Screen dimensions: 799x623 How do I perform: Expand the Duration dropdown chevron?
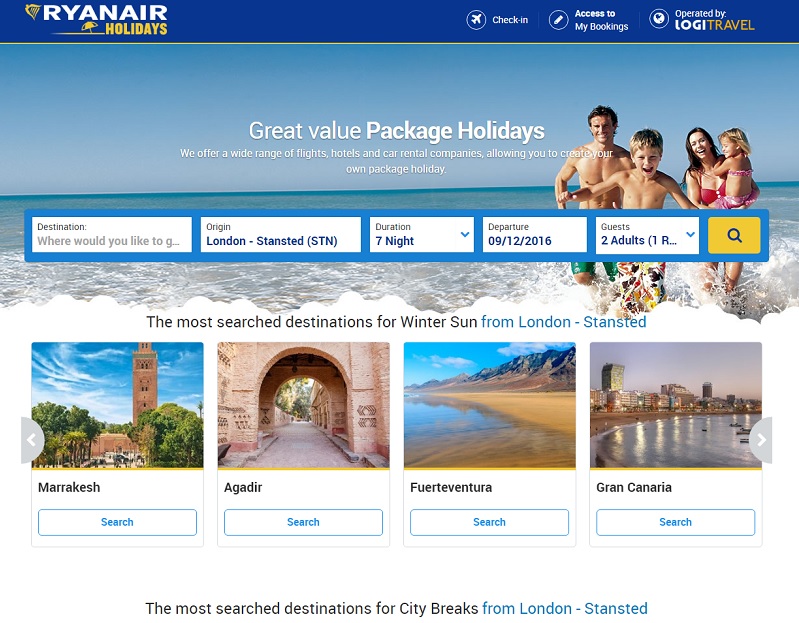[x=465, y=234]
